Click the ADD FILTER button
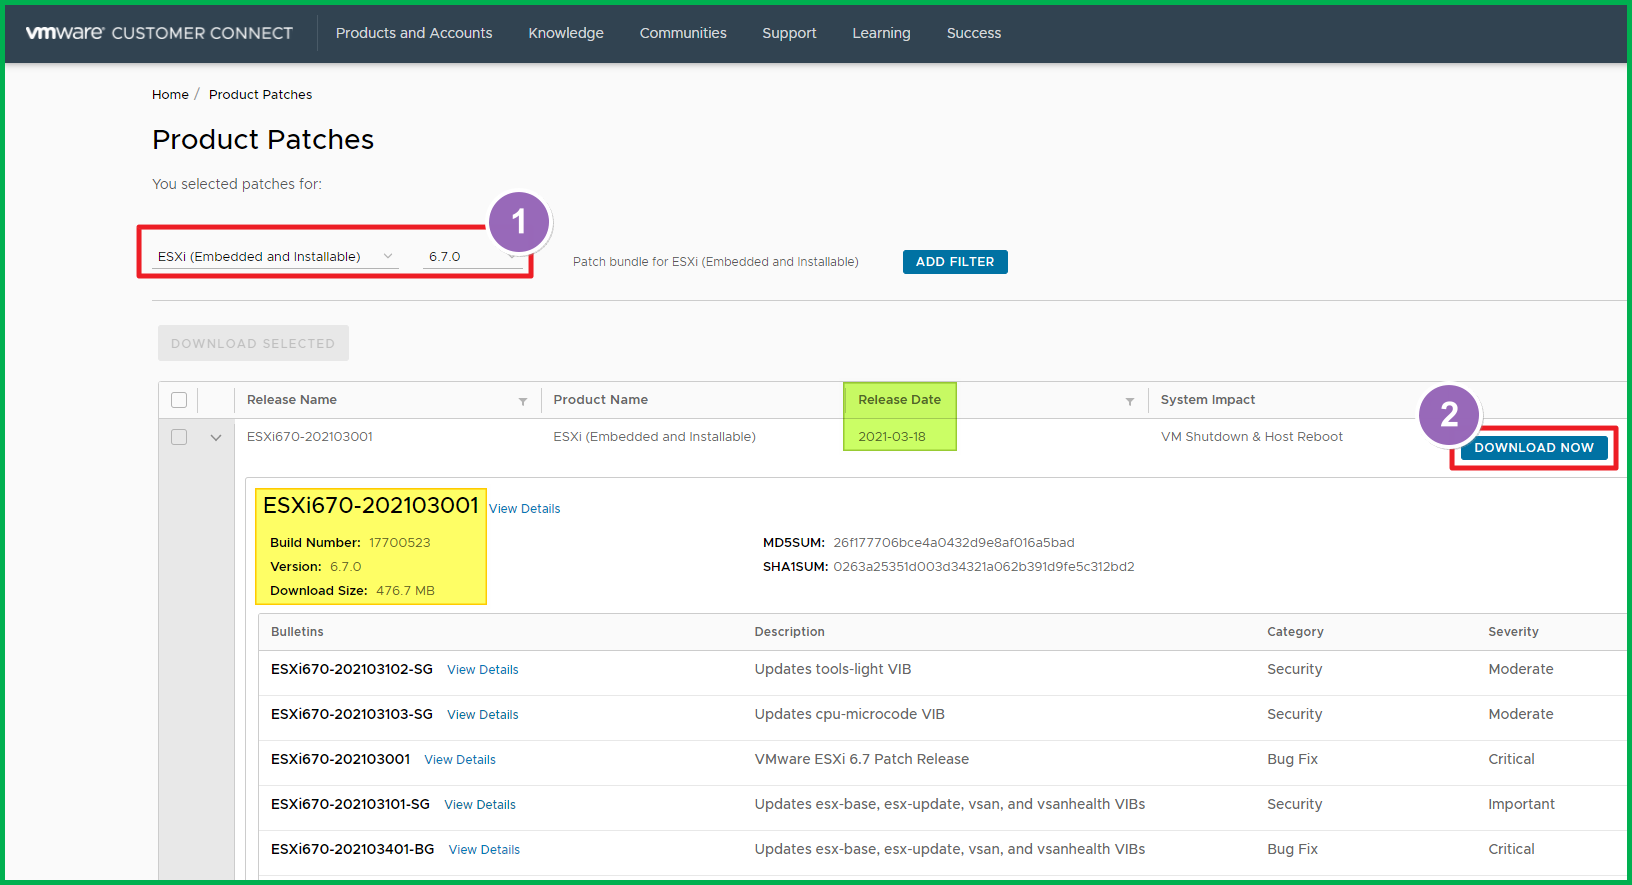The image size is (1632, 885). pos(955,262)
